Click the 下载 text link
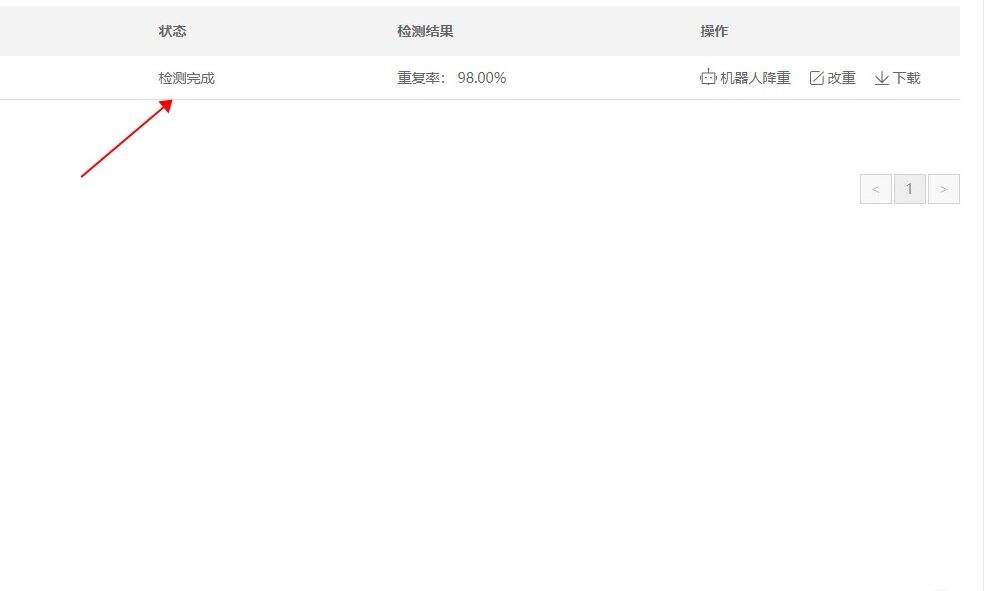 (x=906, y=78)
